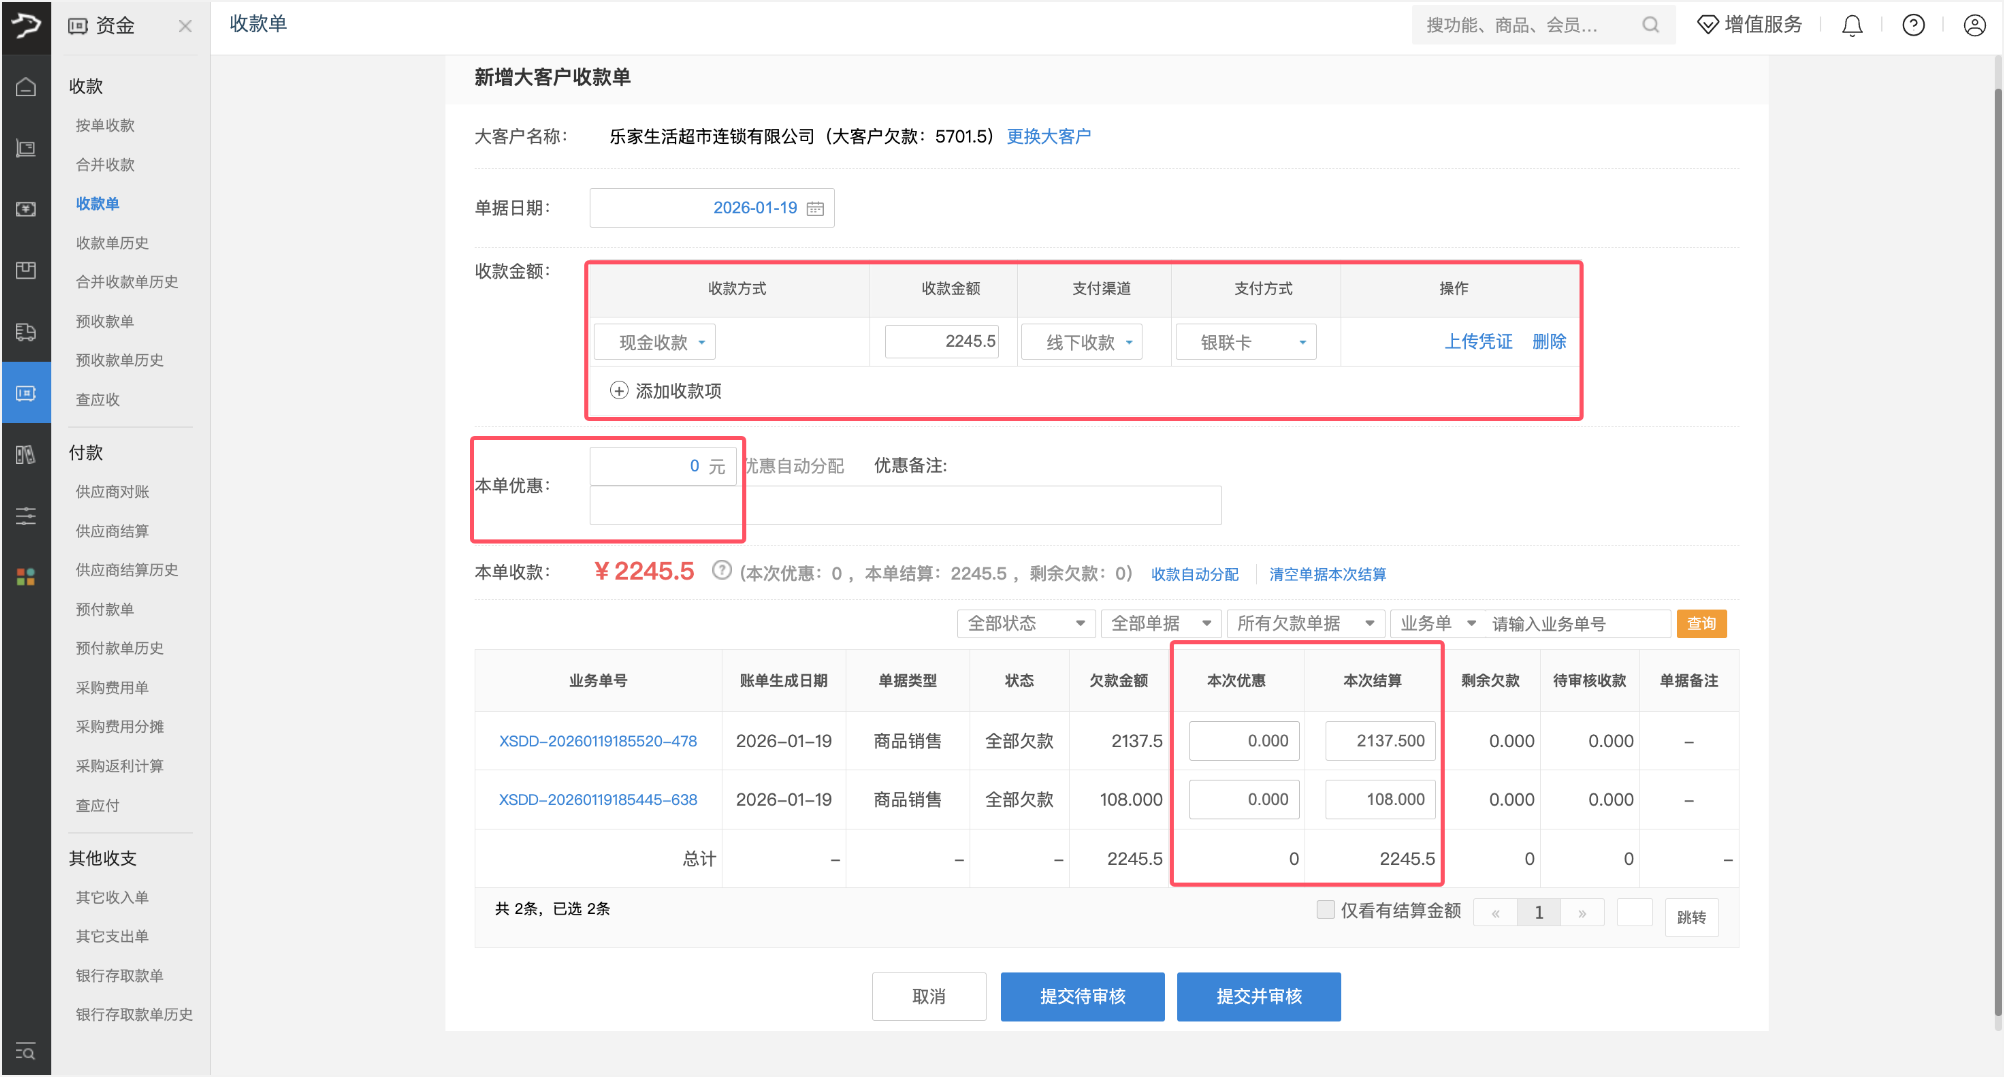Viewport: 2005px width, 1078px height.
Task: Select 收款单历史 in the sidebar menu
Action: pos(112,243)
